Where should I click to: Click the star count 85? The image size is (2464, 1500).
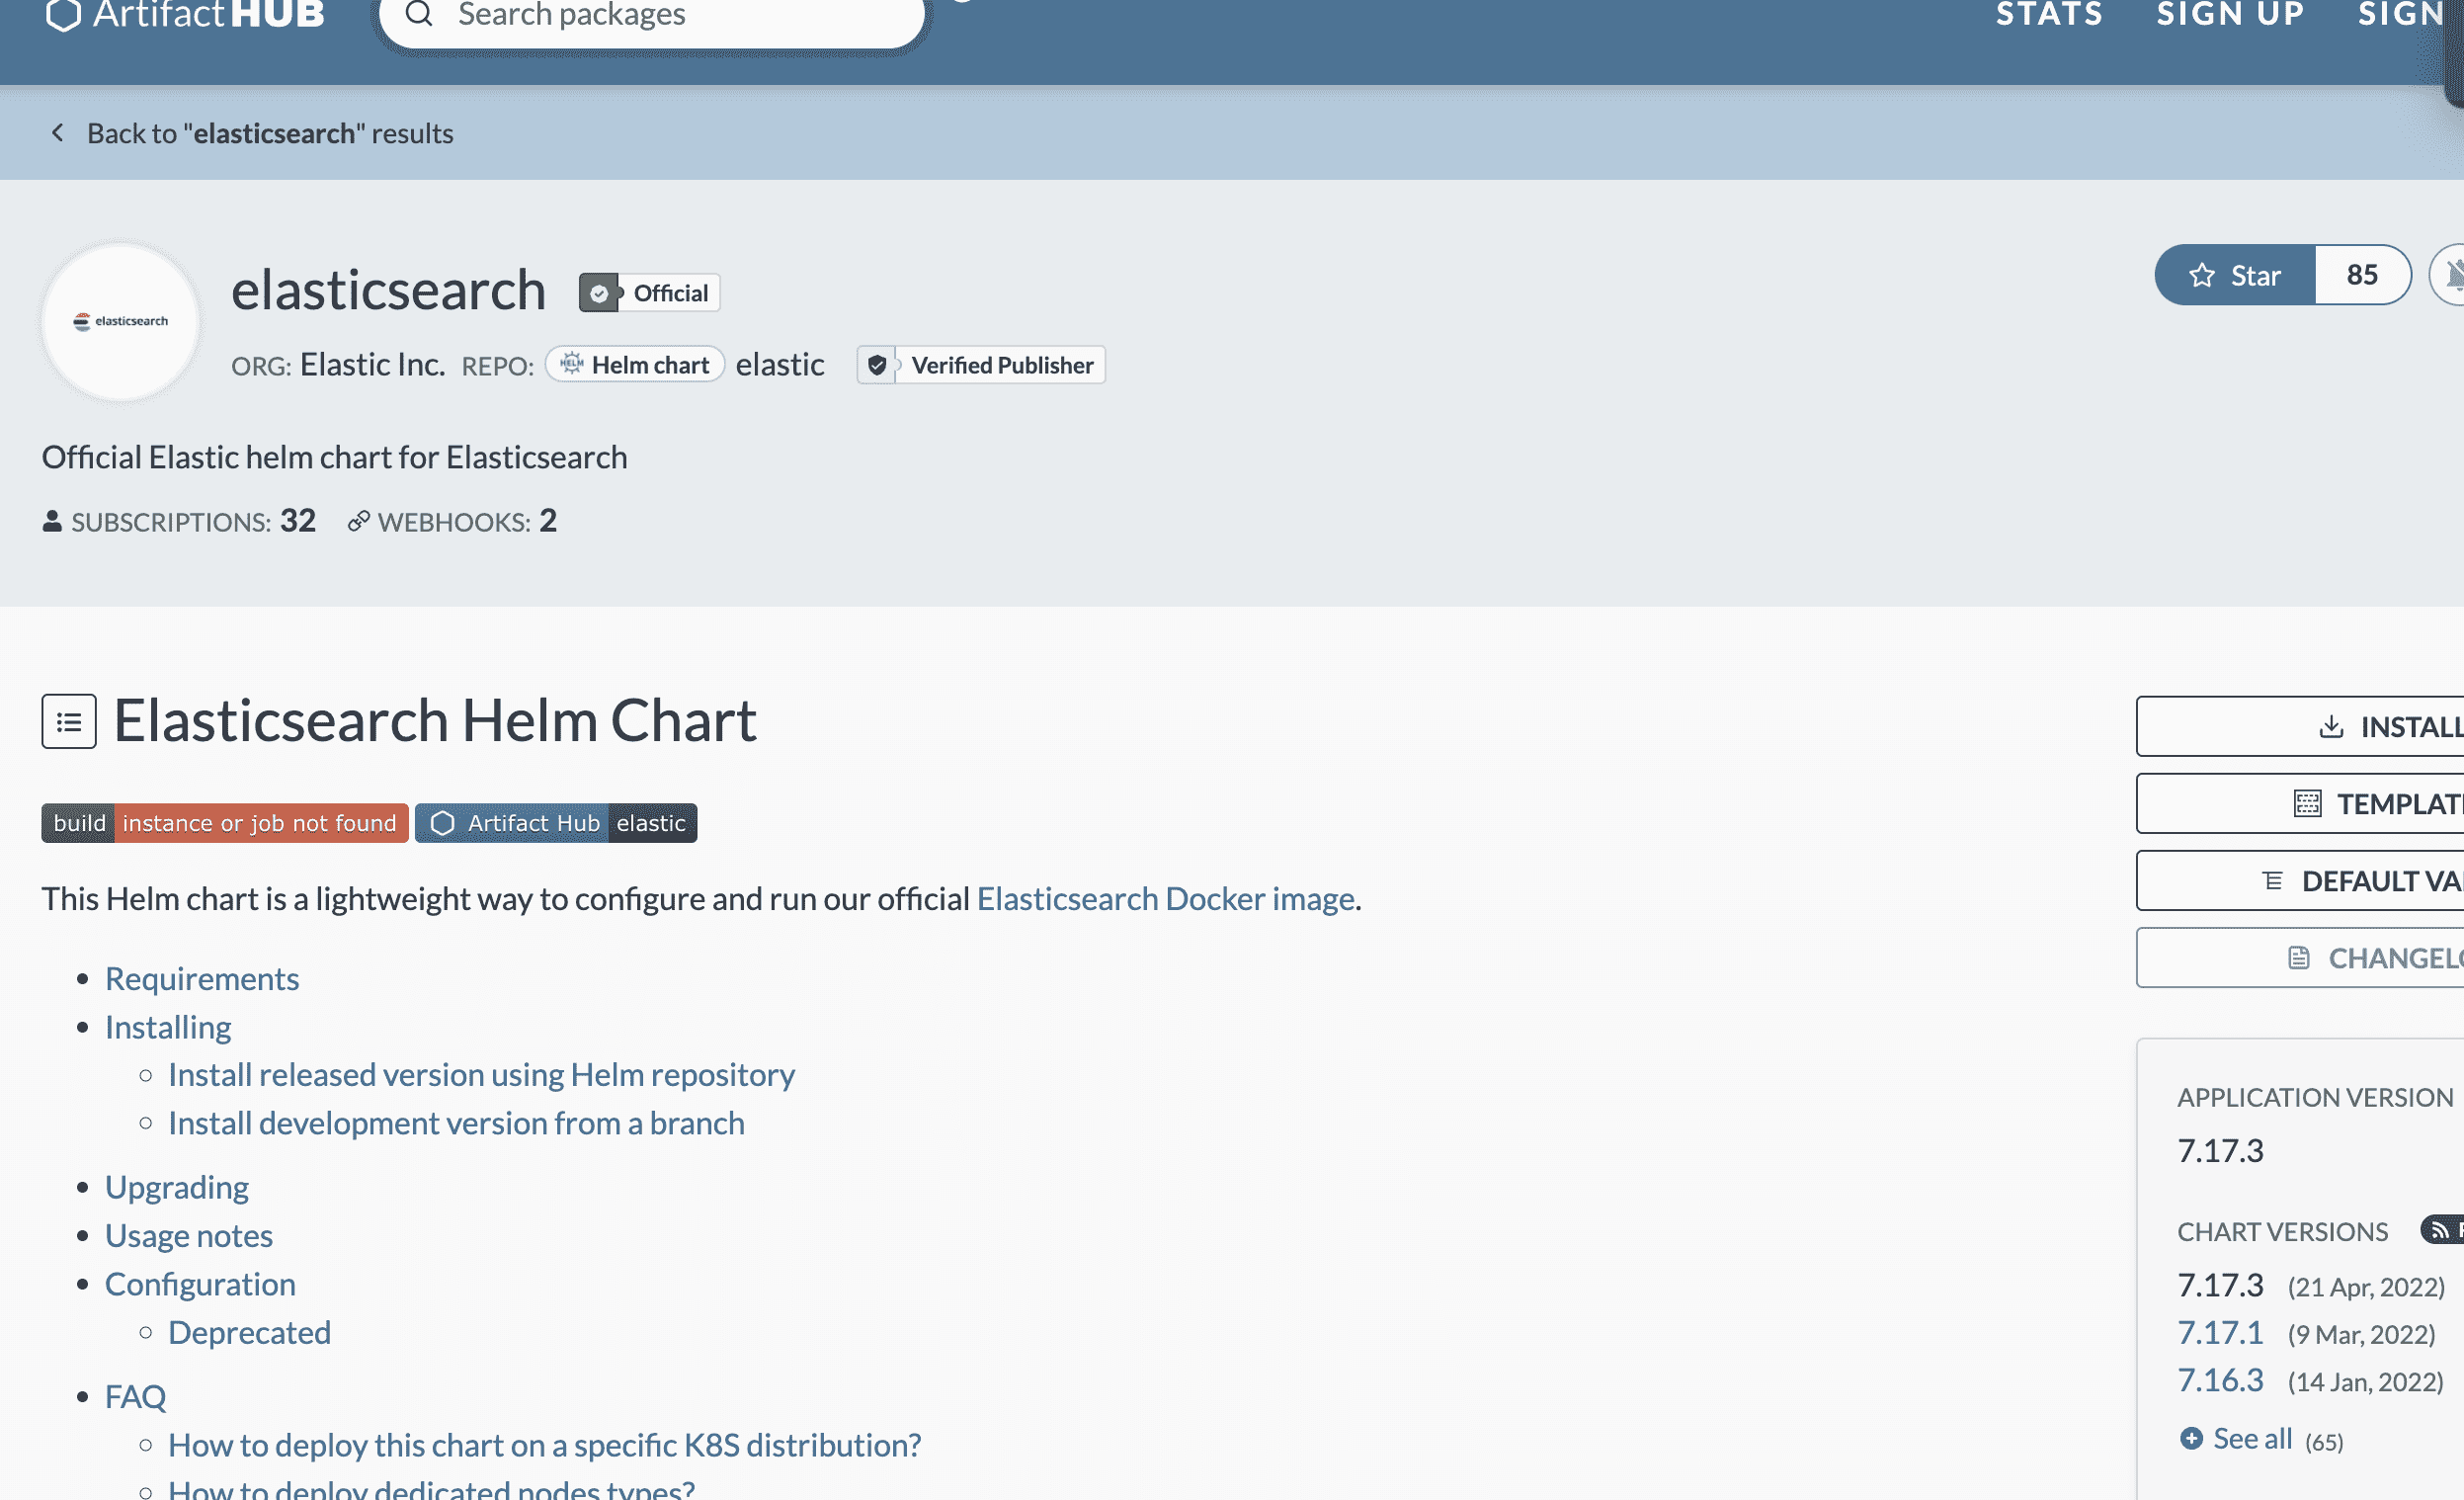tap(2362, 275)
